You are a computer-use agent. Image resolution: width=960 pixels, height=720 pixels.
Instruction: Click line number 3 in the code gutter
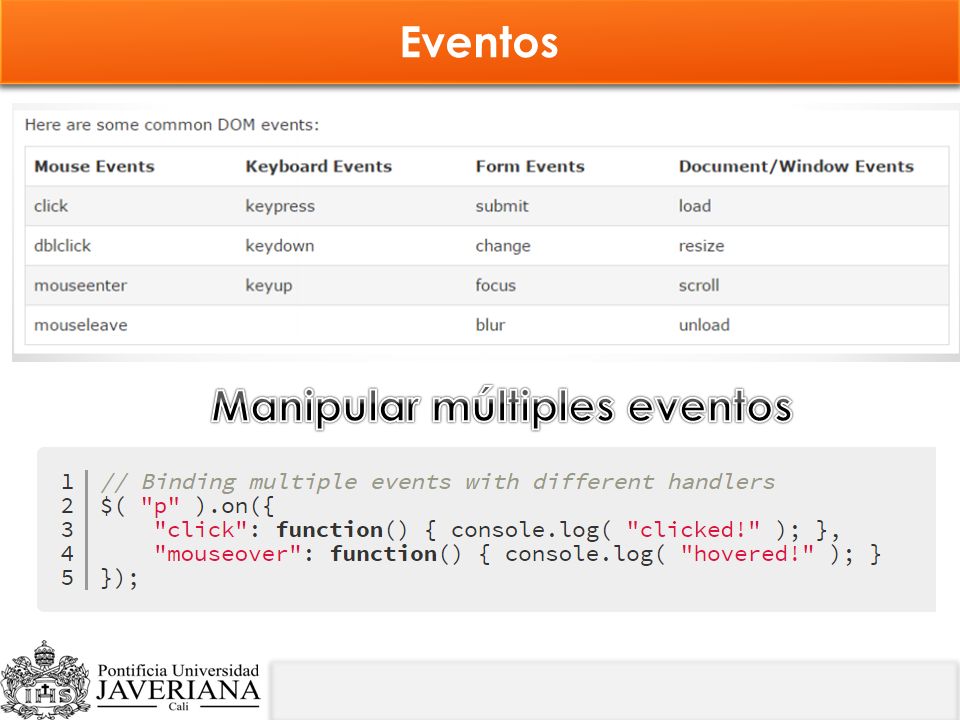(x=67, y=530)
